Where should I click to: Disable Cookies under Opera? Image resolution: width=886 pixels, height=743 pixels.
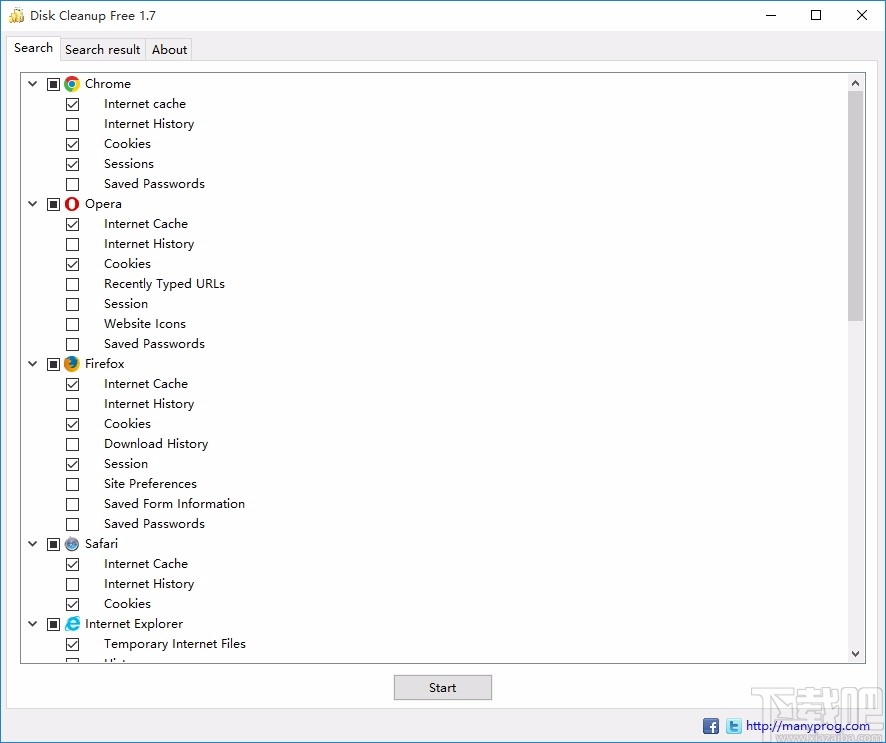[x=72, y=263]
